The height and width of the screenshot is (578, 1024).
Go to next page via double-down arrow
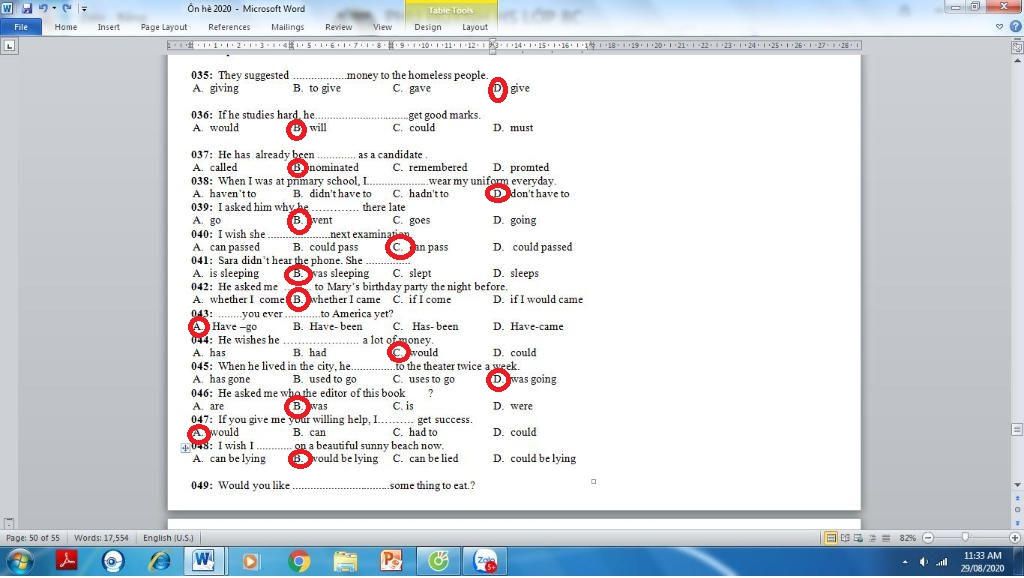pos(1017,521)
